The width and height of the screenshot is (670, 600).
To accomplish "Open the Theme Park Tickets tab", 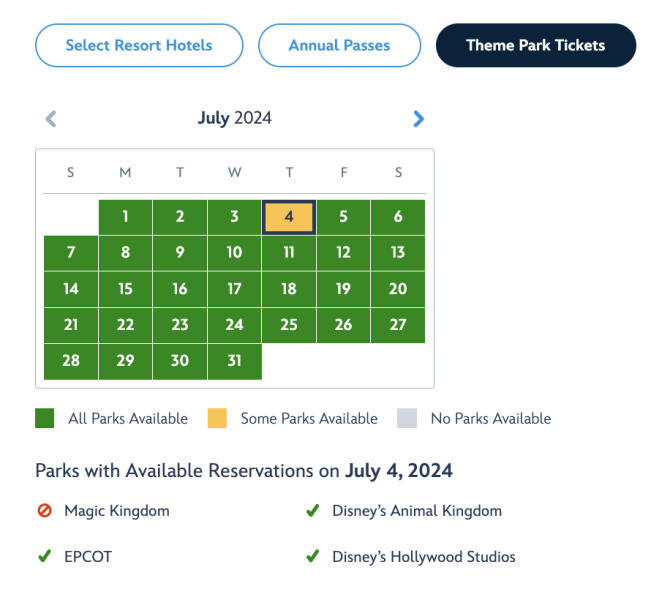I will click(535, 45).
